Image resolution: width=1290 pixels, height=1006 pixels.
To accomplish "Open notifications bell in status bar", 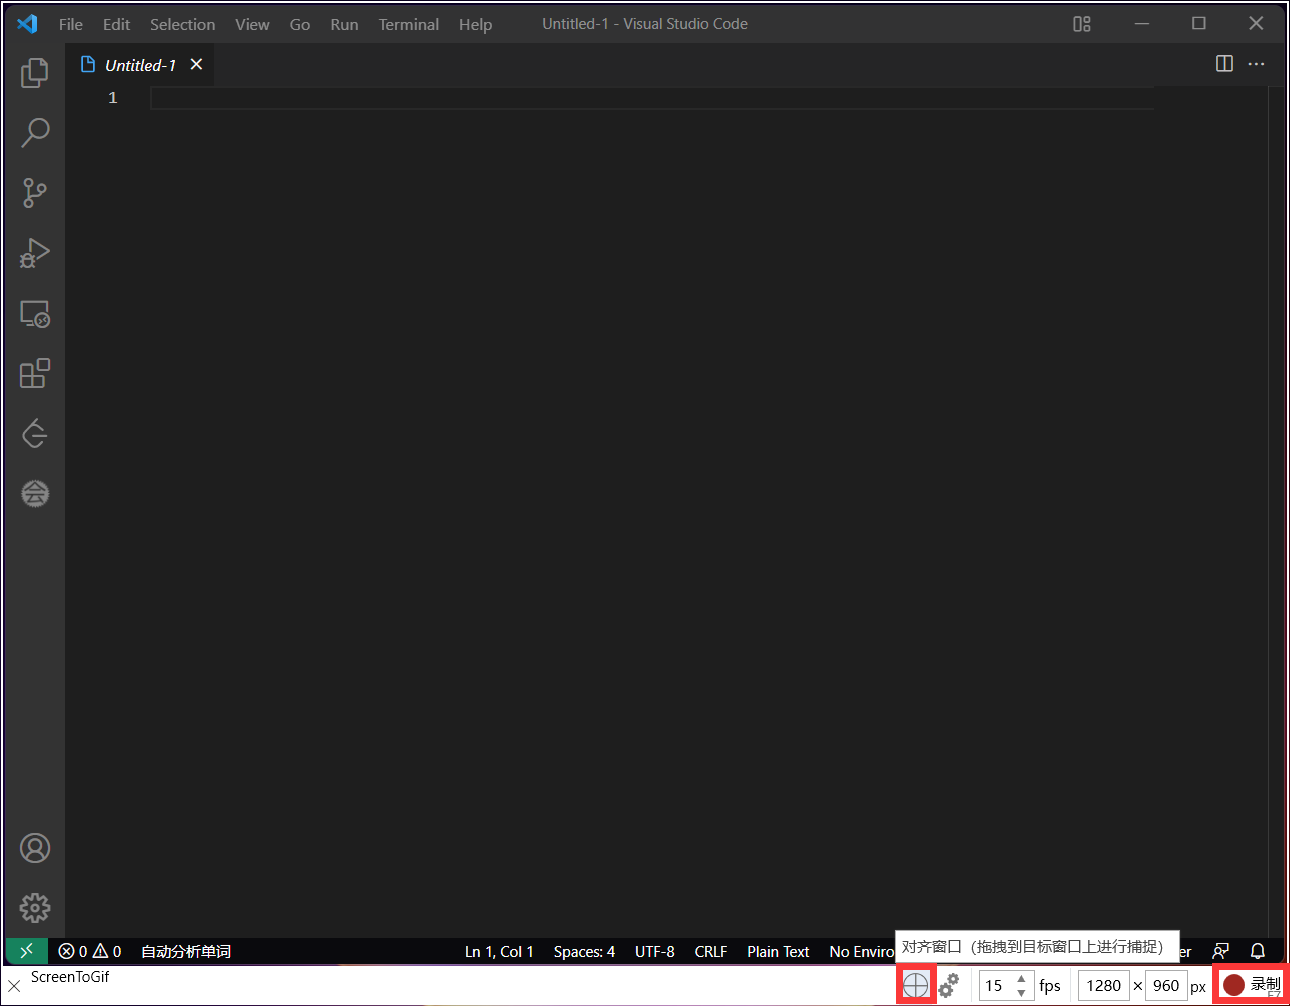I will coord(1258,951).
